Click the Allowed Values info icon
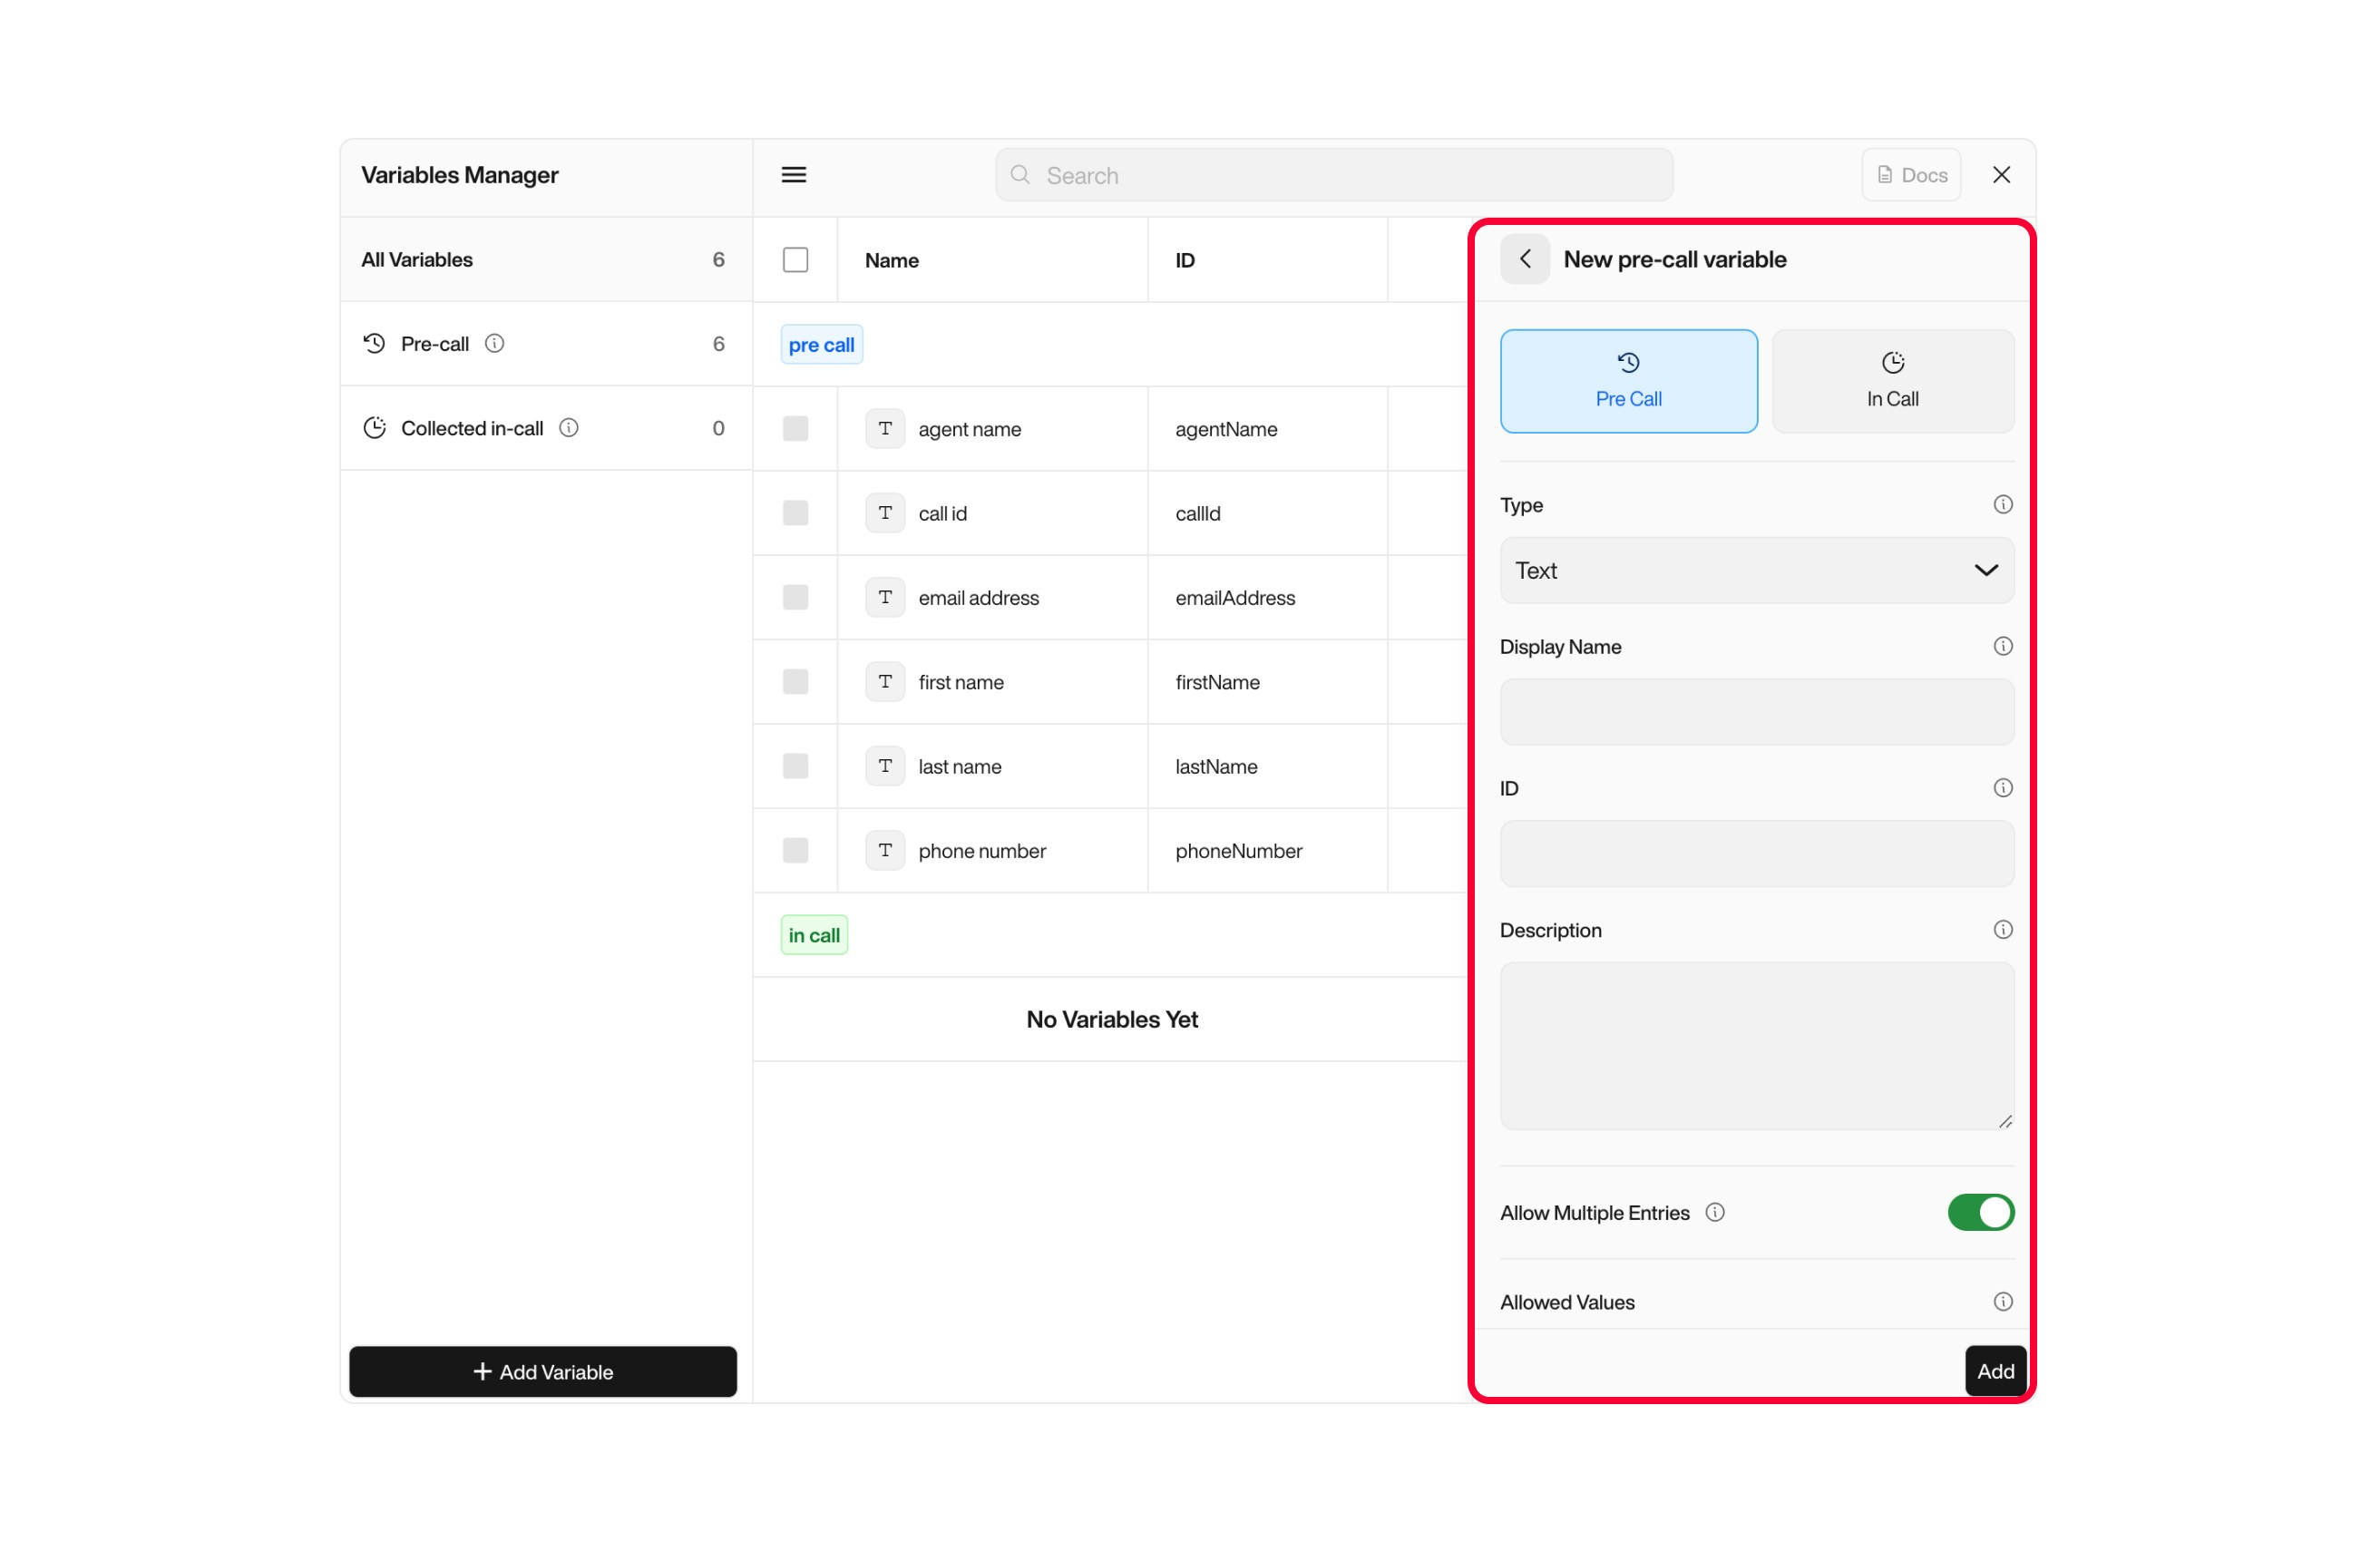 tap(2002, 1301)
